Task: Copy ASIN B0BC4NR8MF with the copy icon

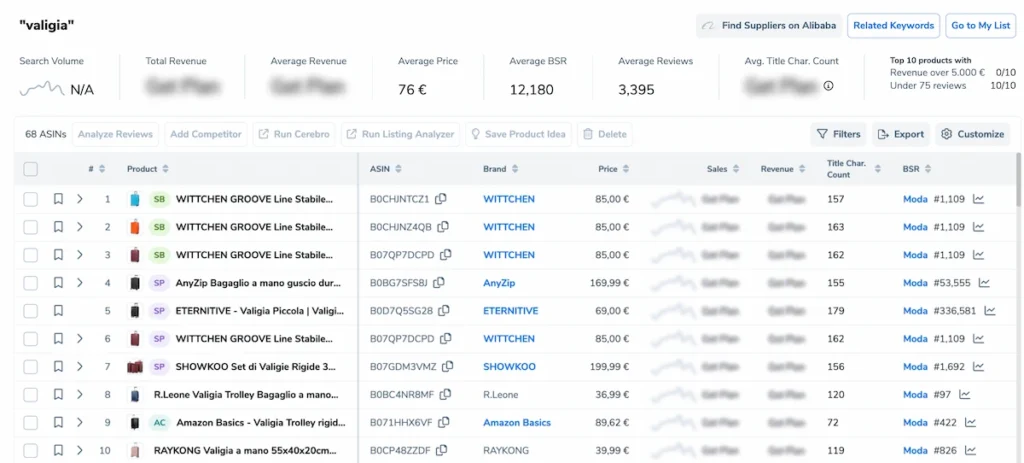Action: coord(445,394)
